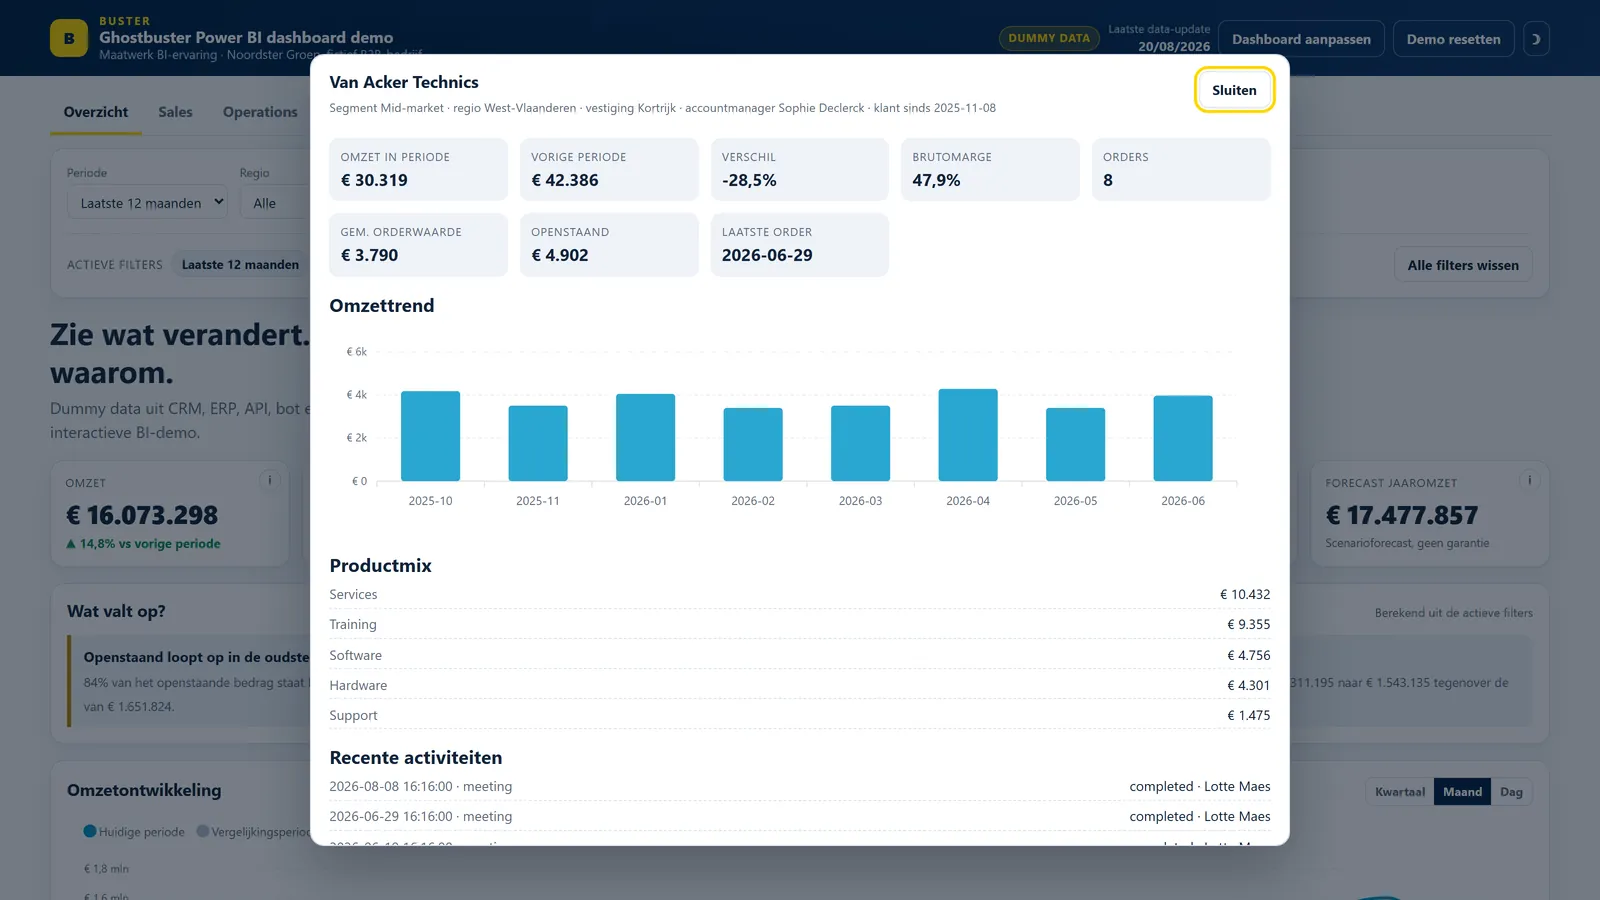Click the 2026-08-08 meeting activity row
Image resolution: width=1600 pixels, height=900 pixels.
coord(800,786)
